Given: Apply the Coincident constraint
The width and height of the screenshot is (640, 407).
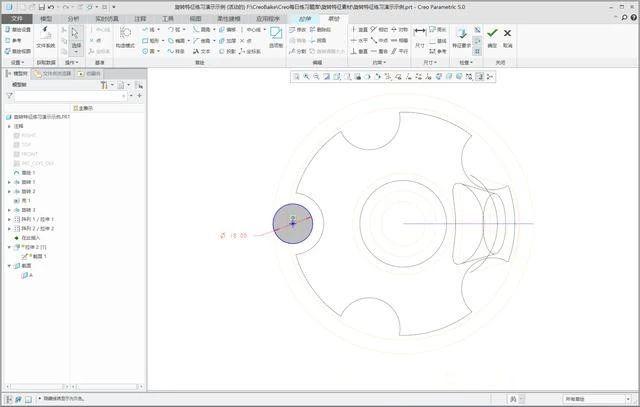Looking at the screenshot, I should click(380, 51).
